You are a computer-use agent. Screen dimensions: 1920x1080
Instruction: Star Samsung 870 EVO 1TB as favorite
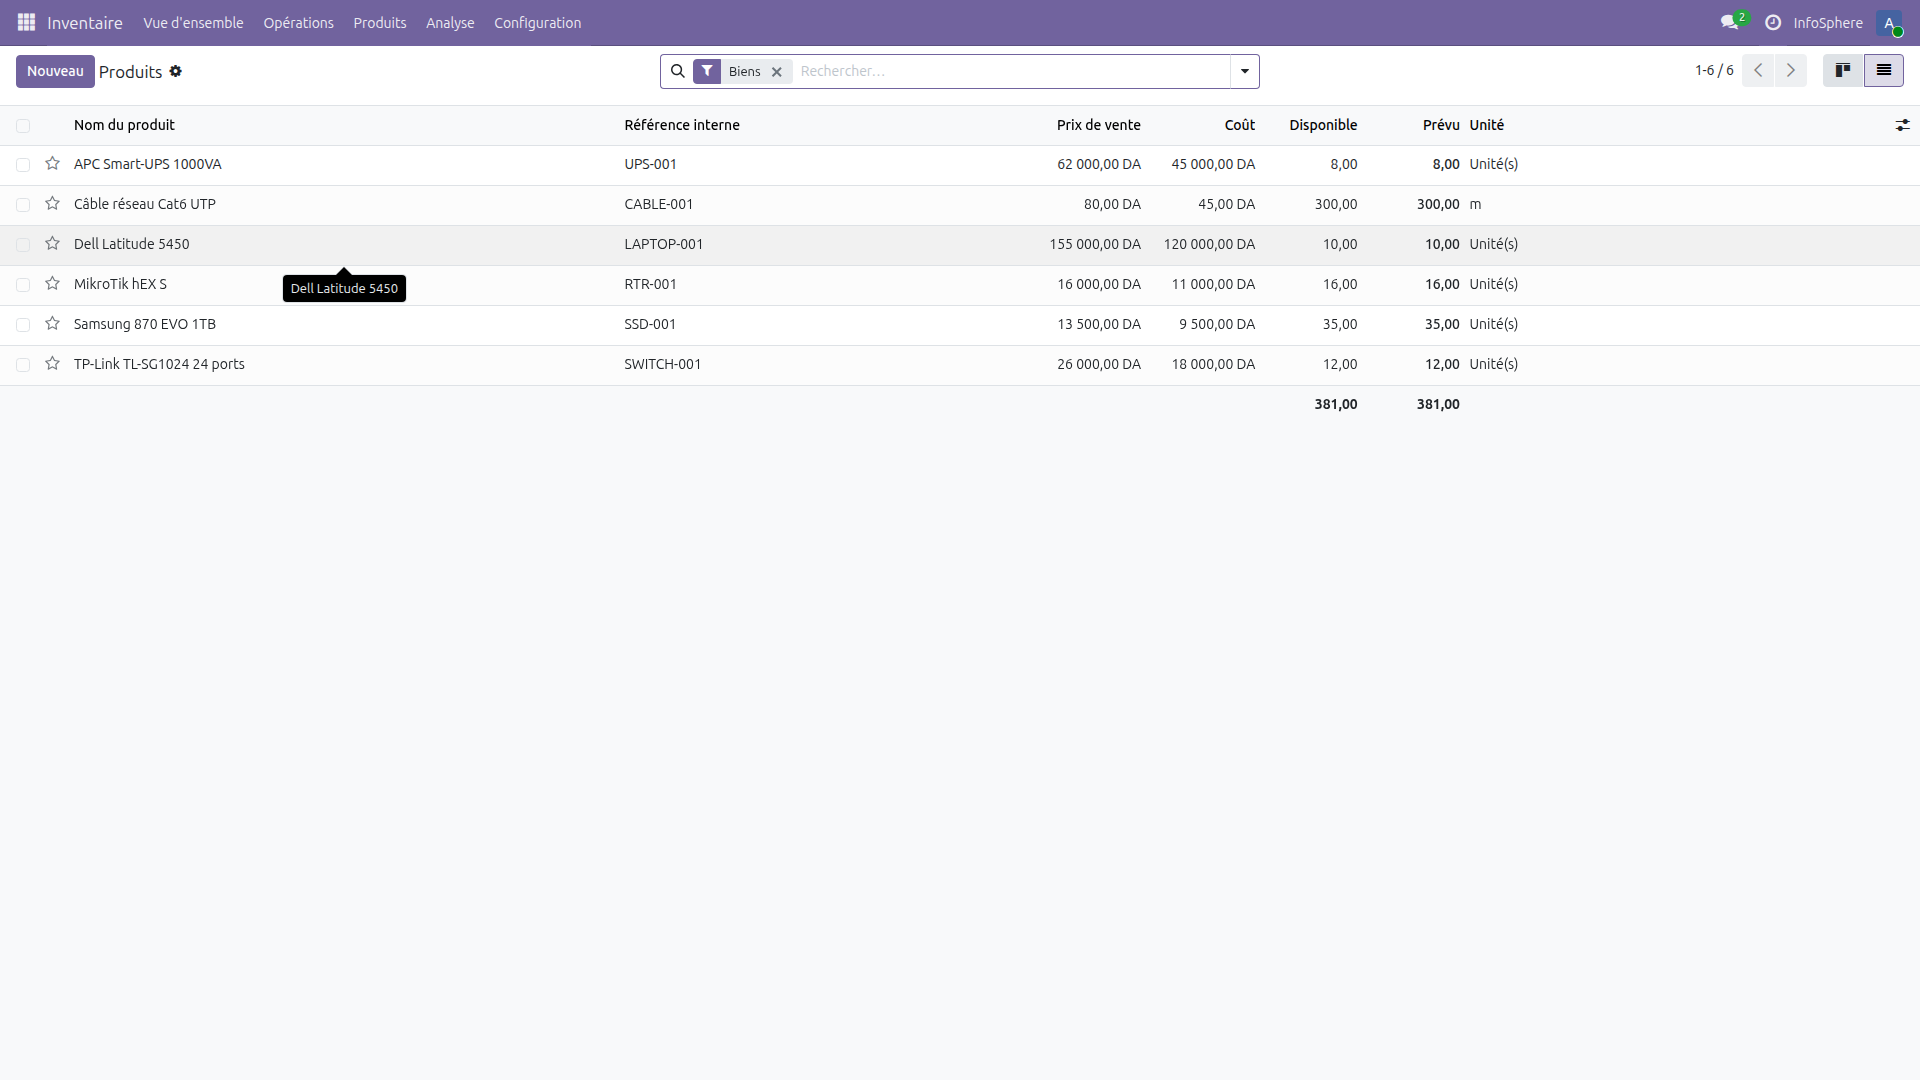coord(52,323)
